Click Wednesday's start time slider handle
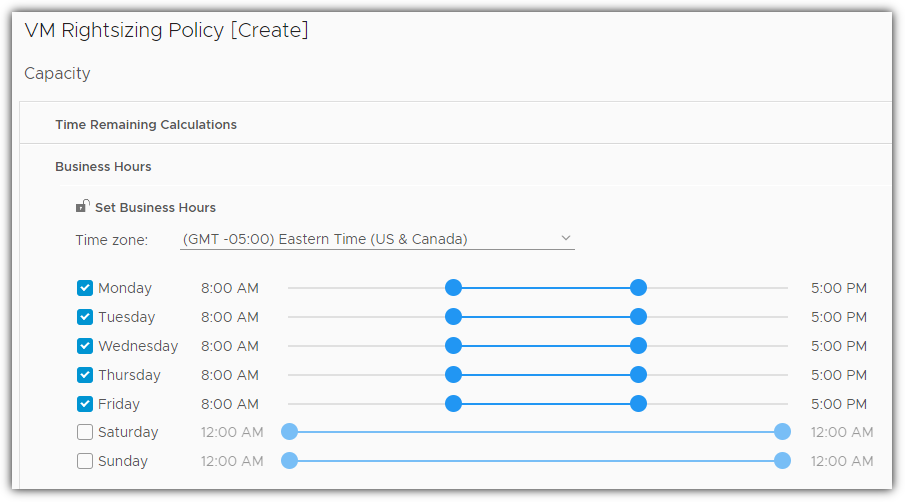Screen dimensions: 905x502 453,346
